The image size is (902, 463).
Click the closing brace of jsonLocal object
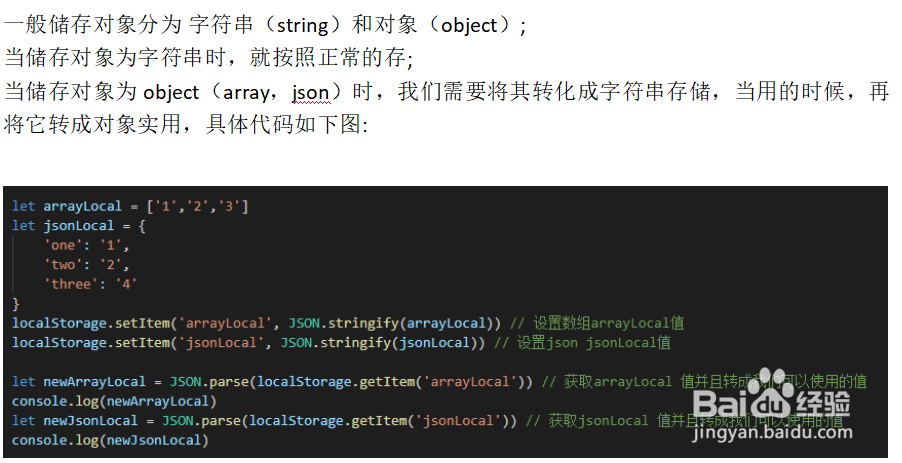click(16, 303)
